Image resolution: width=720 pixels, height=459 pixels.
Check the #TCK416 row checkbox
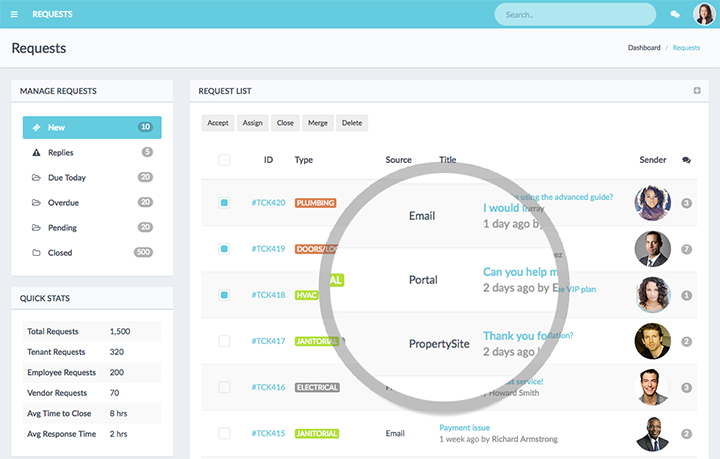224,387
